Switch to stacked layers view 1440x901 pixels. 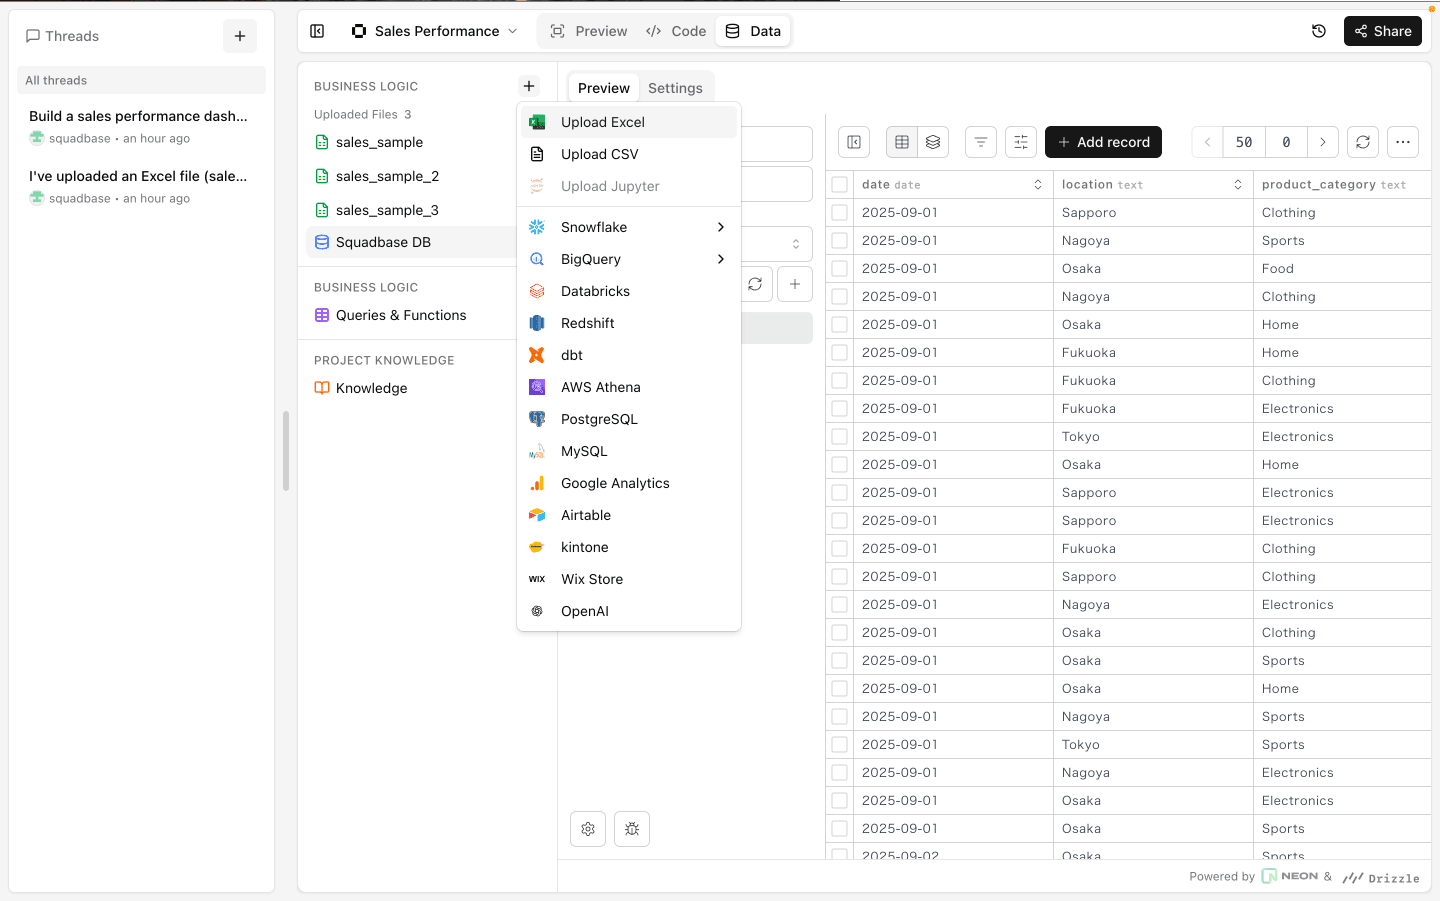pos(933,142)
